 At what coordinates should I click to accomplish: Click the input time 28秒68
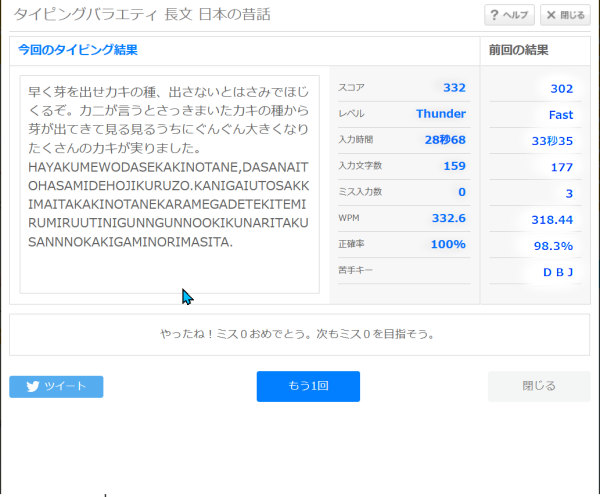tap(445, 140)
